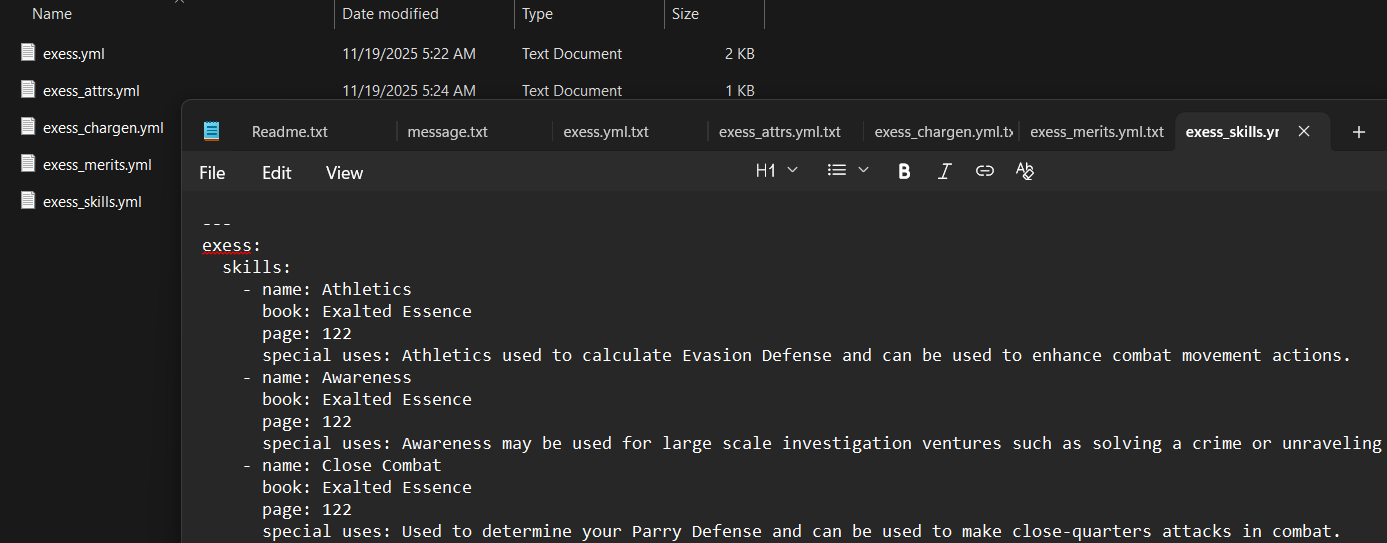Apply italic formatting with the toolbar icon

(944, 171)
